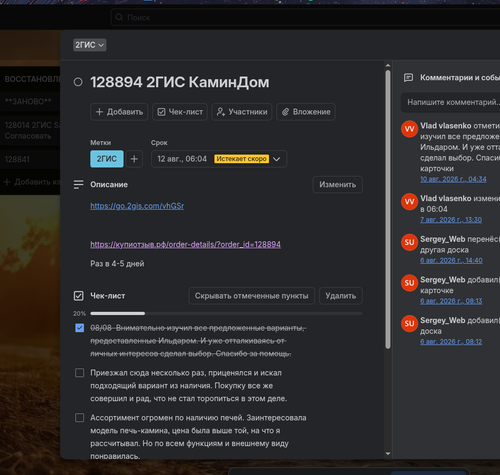
Task: Click the checklist icon next to Чек-лист heading
Action: [78, 296]
